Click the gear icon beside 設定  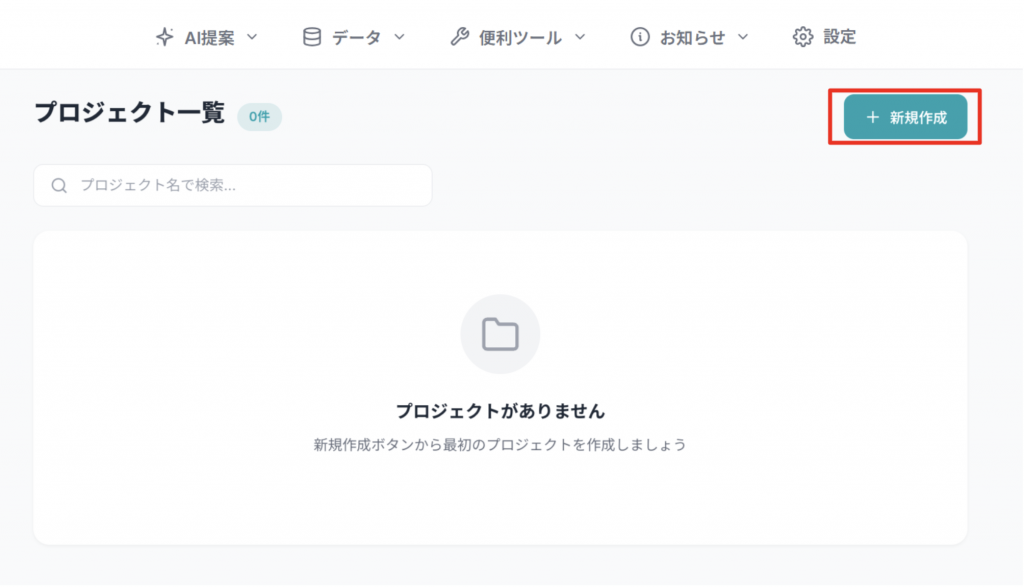point(802,37)
